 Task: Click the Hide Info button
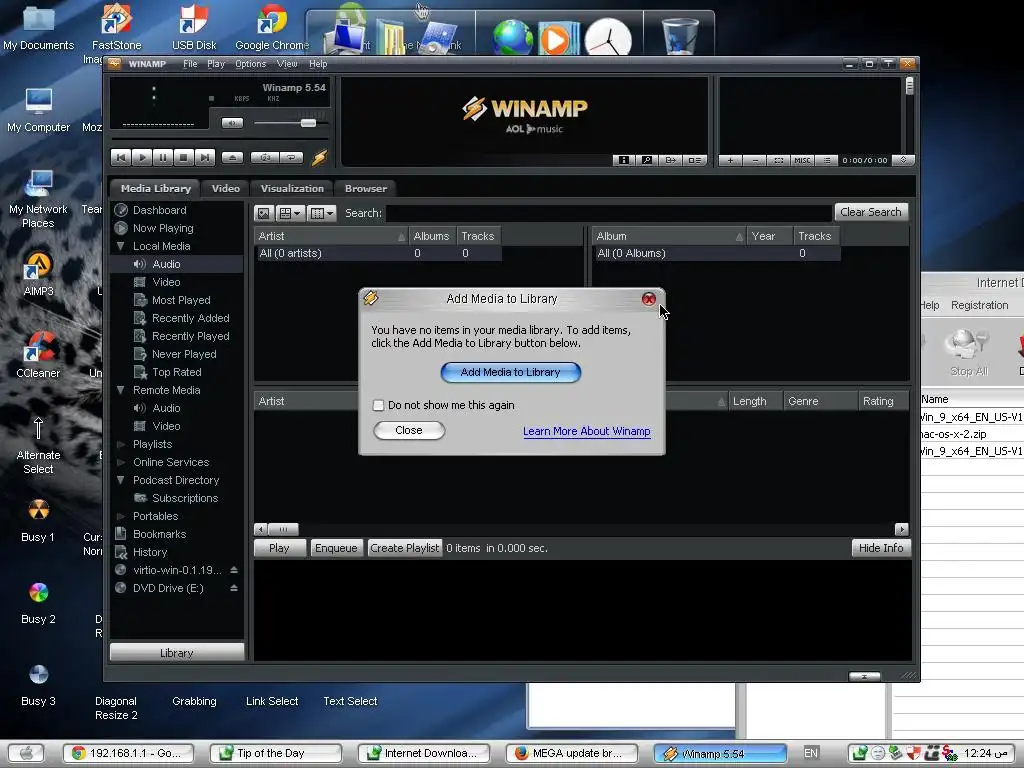(x=881, y=548)
